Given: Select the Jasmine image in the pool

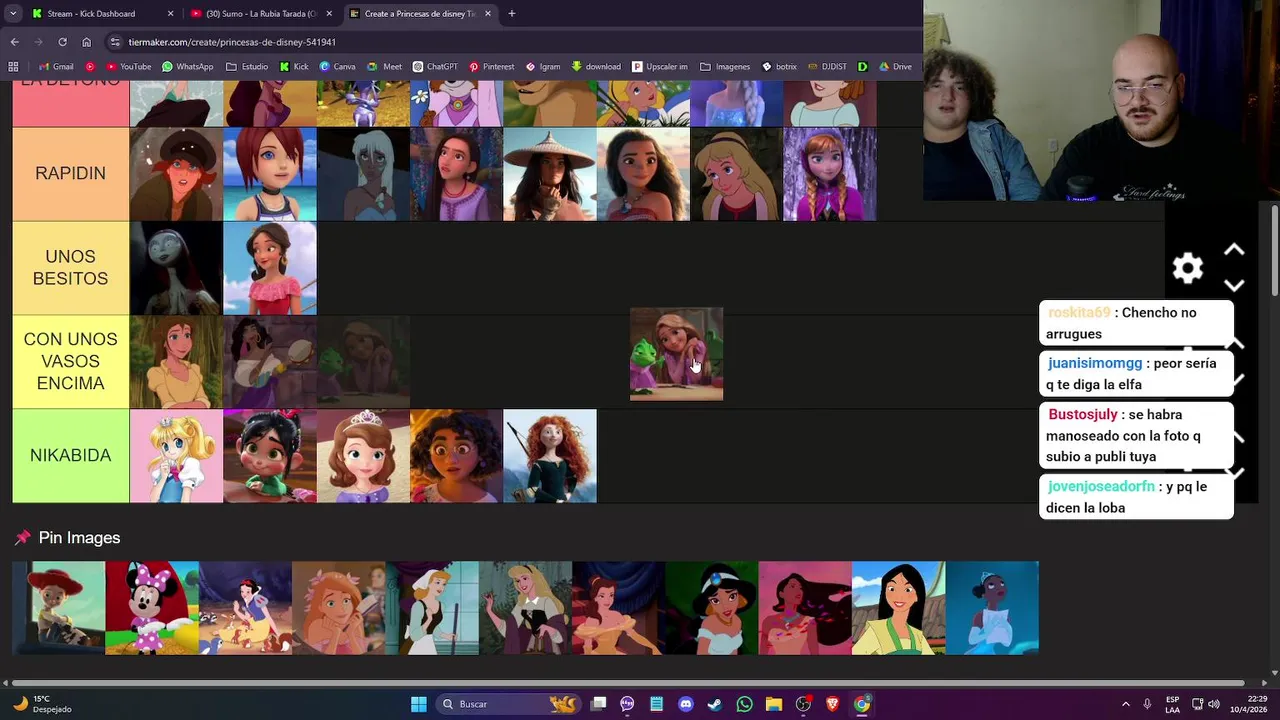Looking at the screenshot, I should [x=712, y=608].
